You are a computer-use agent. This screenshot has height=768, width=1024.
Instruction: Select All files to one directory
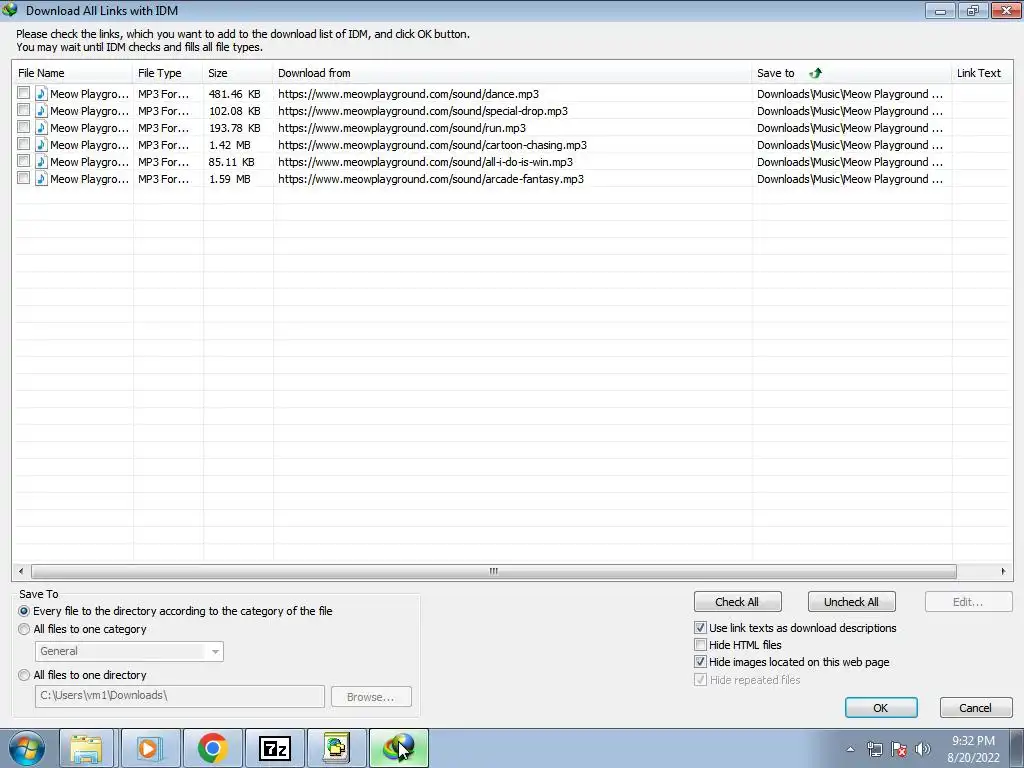click(24, 675)
